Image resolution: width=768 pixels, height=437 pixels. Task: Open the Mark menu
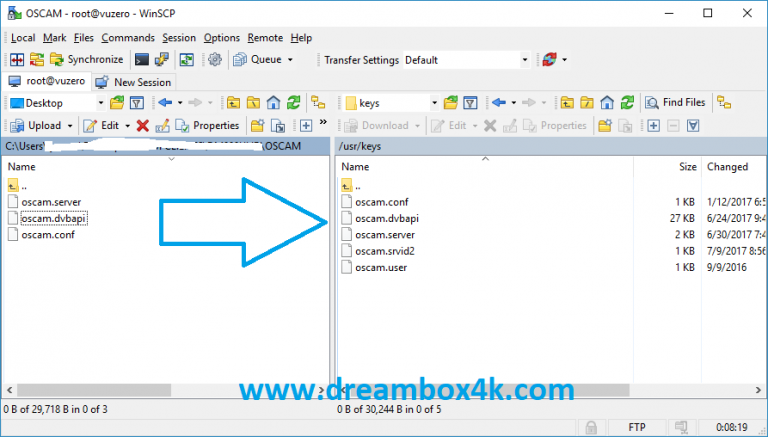[x=54, y=38]
